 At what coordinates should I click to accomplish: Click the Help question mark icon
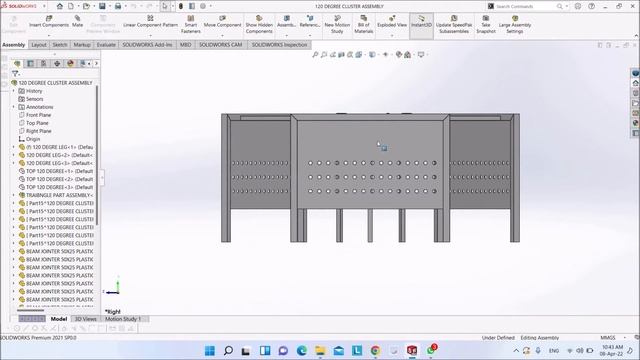[x=591, y=6]
